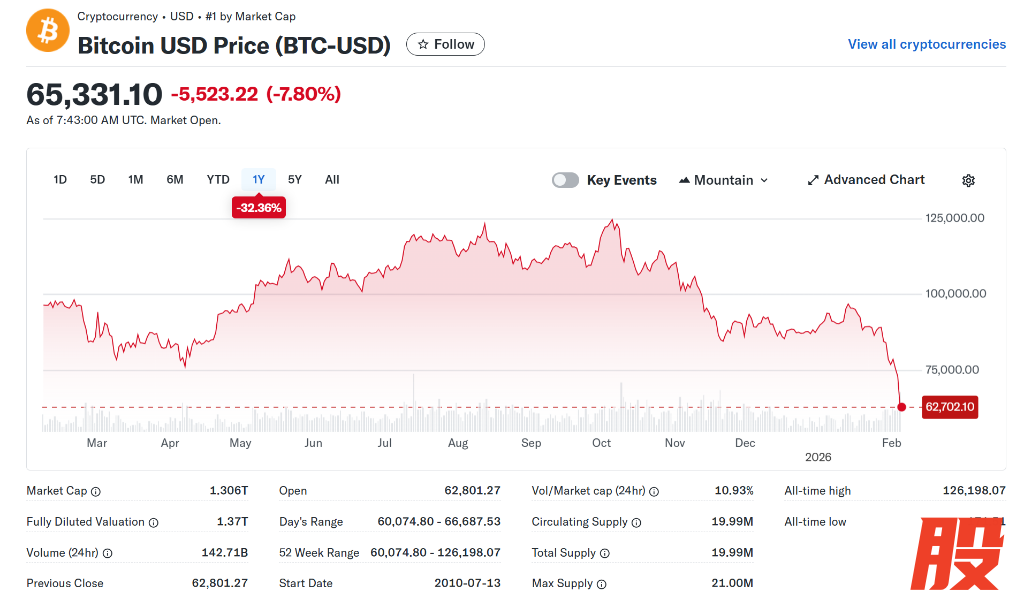The height and width of the screenshot is (609, 1024).
Task: Open View all cryptocurrencies link
Action: click(x=927, y=44)
